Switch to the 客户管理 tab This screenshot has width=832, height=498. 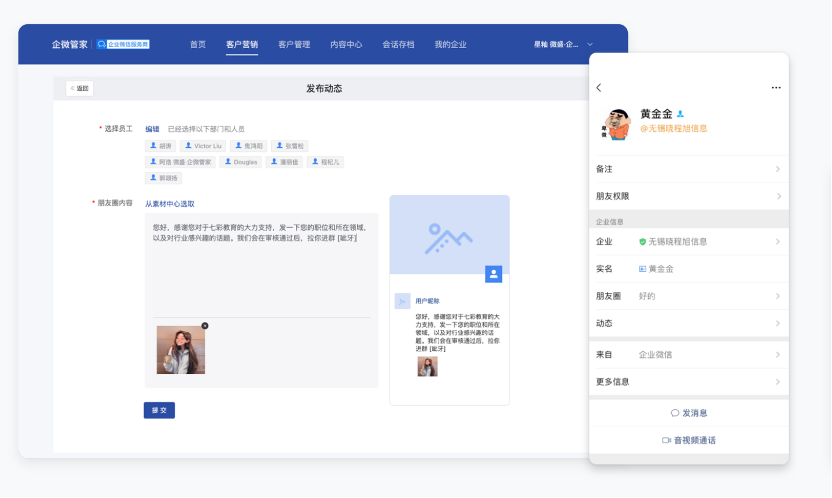pos(294,45)
